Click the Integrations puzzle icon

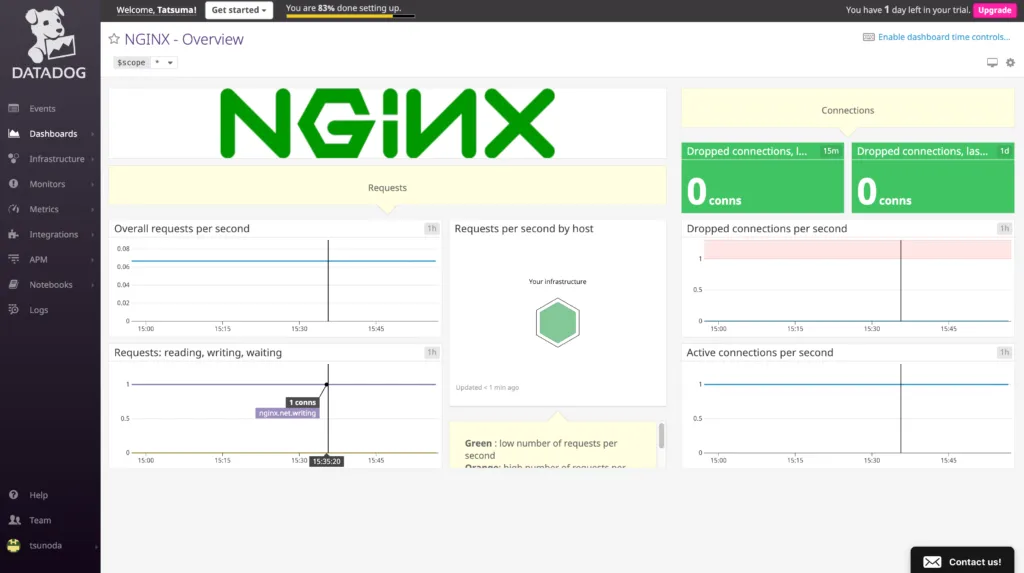14,234
